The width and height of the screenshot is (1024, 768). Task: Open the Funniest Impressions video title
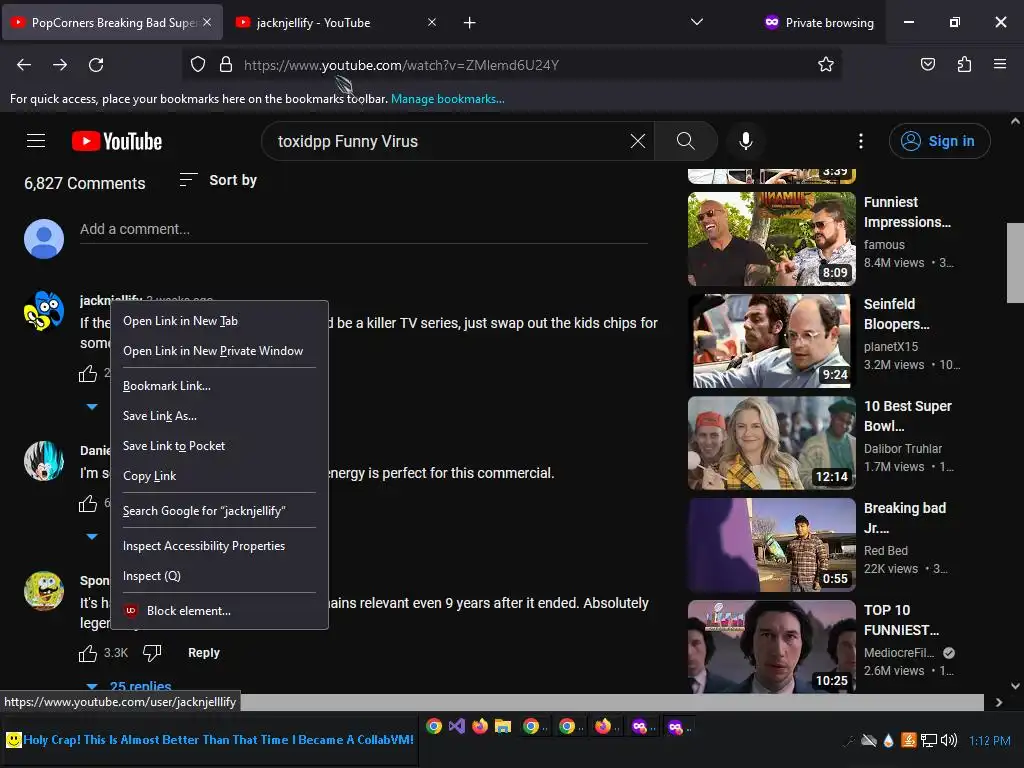pyautogui.click(x=907, y=212)
